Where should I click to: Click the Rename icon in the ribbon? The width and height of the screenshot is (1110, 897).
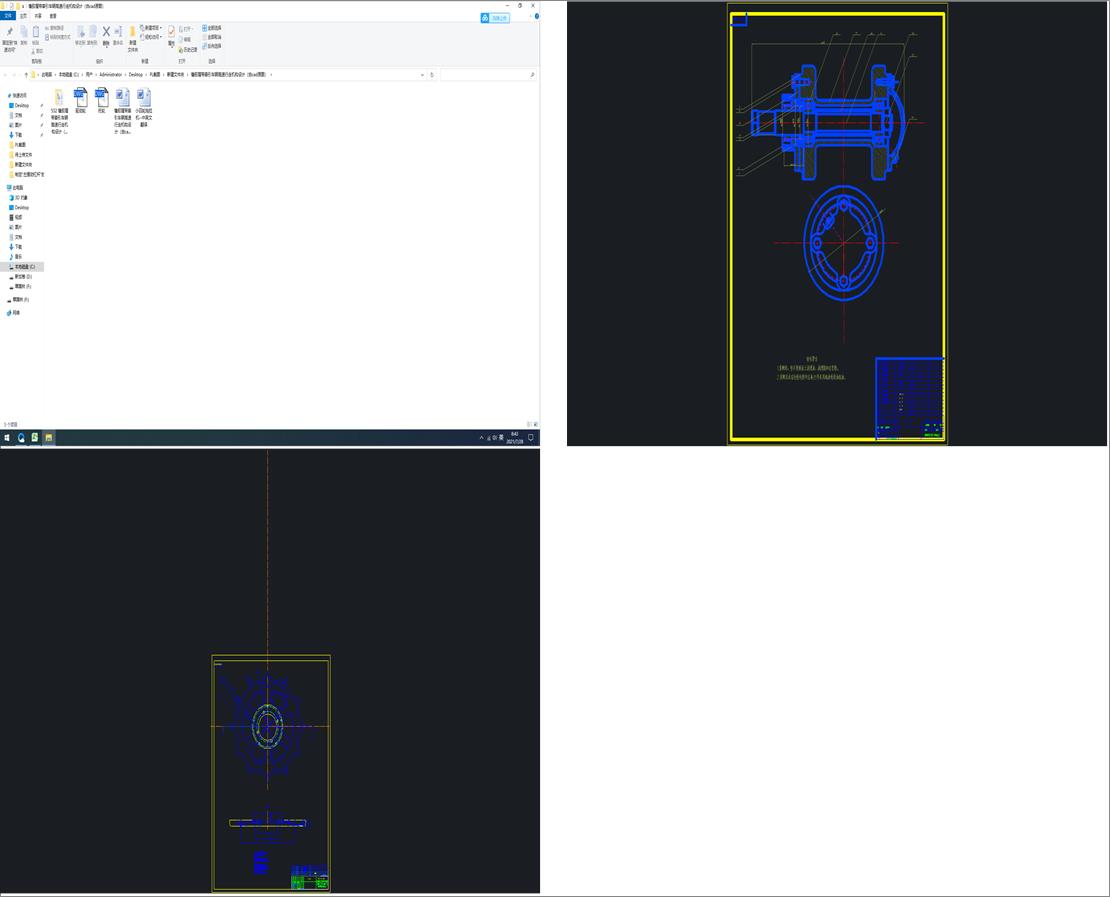(118, 35)
